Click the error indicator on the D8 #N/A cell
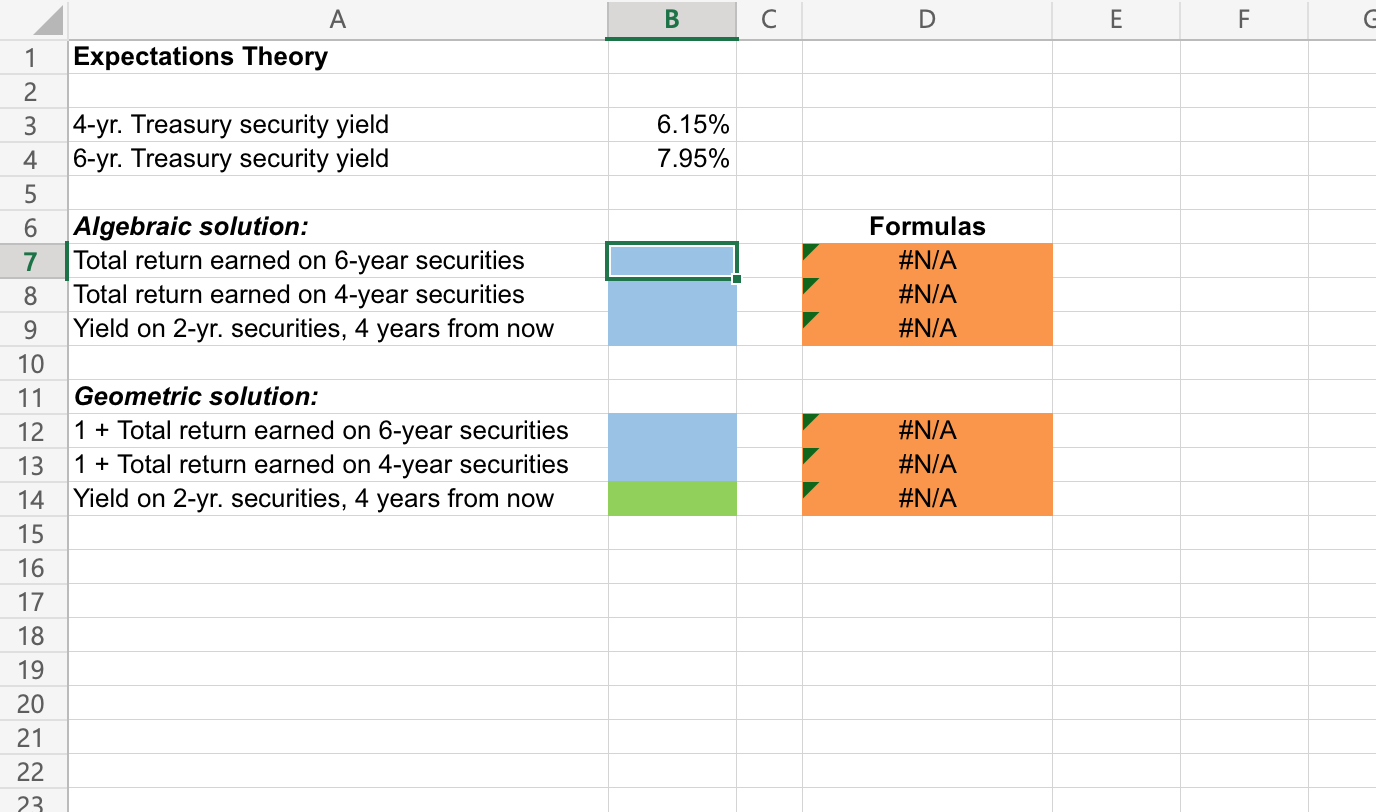This screenshot has width=1376, height=812. pos(808,285)
